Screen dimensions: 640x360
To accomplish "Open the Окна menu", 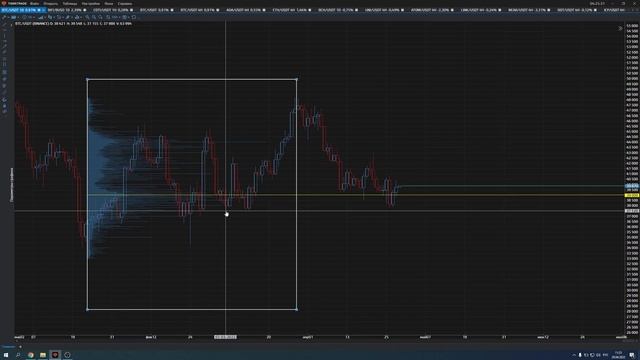I will [109, 4].
